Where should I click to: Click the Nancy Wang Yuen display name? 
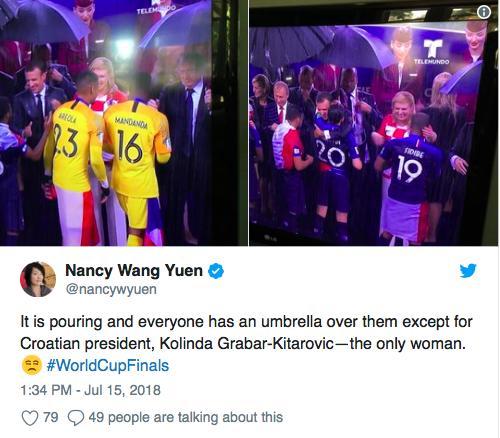tap(134, 270)
